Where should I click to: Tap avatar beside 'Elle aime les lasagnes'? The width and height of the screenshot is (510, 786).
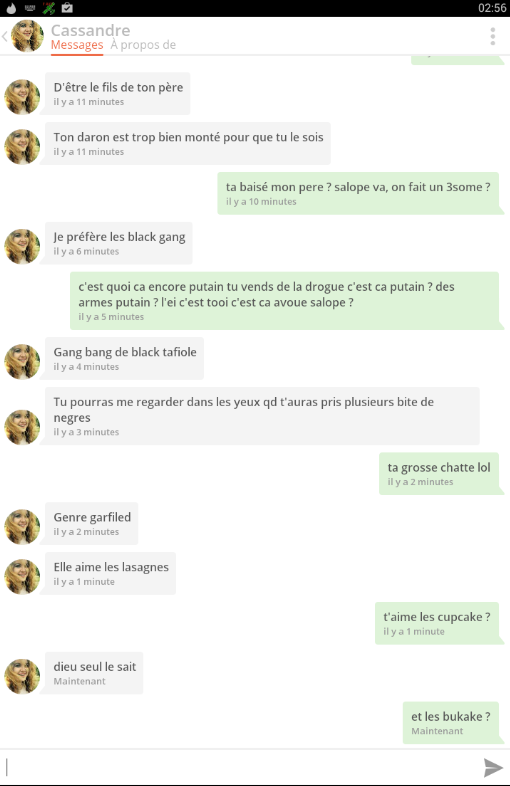coord(22,576)
